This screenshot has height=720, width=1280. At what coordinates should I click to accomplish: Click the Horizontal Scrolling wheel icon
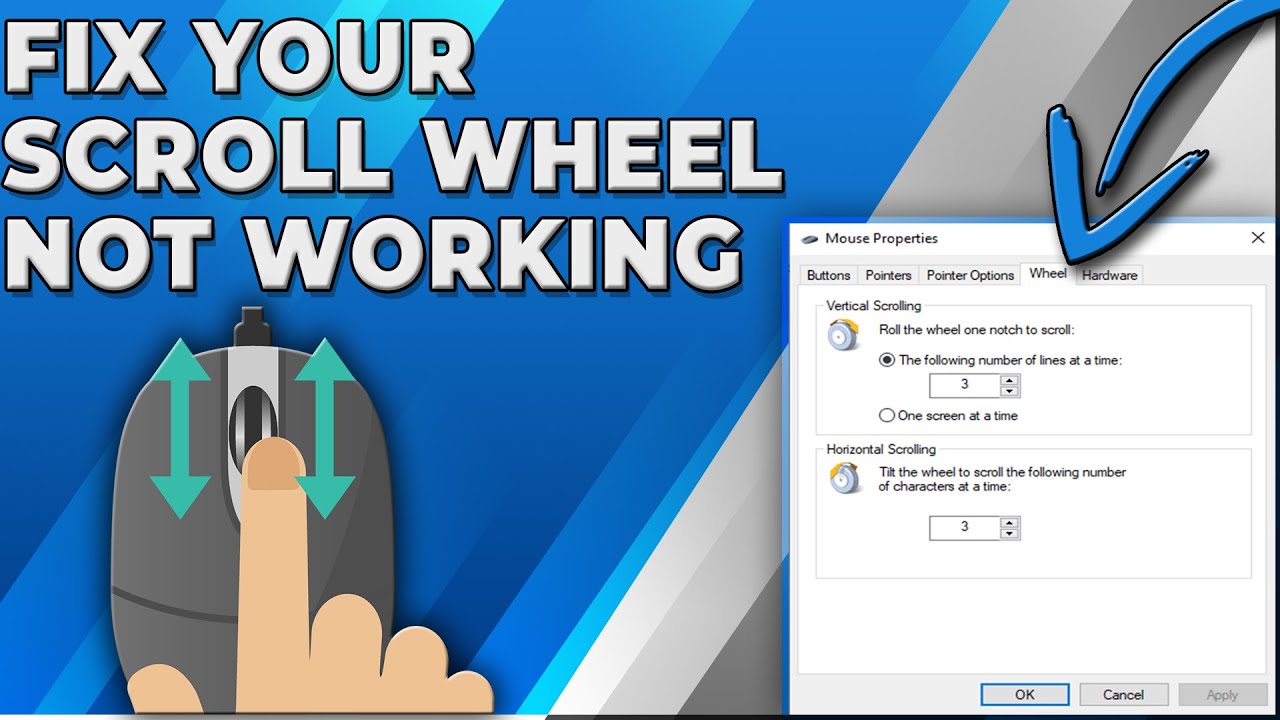coord(843,478)
